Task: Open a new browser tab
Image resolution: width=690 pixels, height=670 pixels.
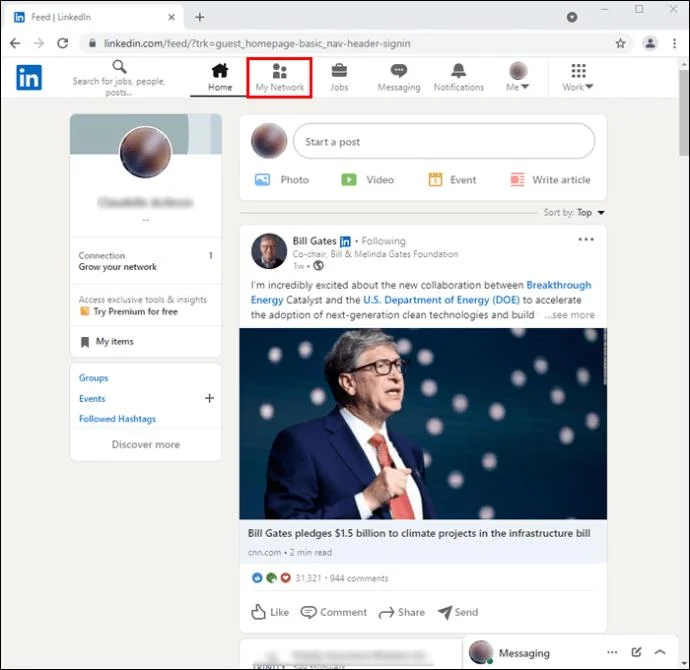Action: (199, 17)
